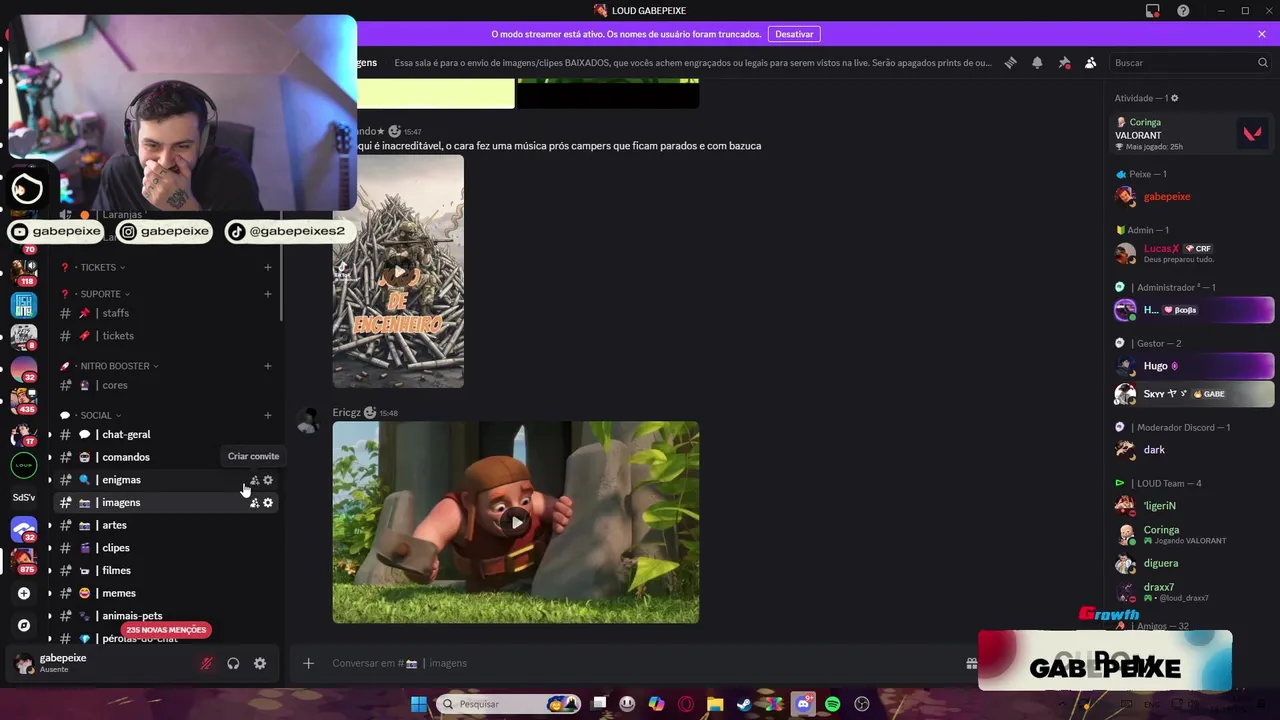Open notification settings bell icon
Image resolution: width=1280 pixels, height=720 pixels.
tap(1037, 62)
